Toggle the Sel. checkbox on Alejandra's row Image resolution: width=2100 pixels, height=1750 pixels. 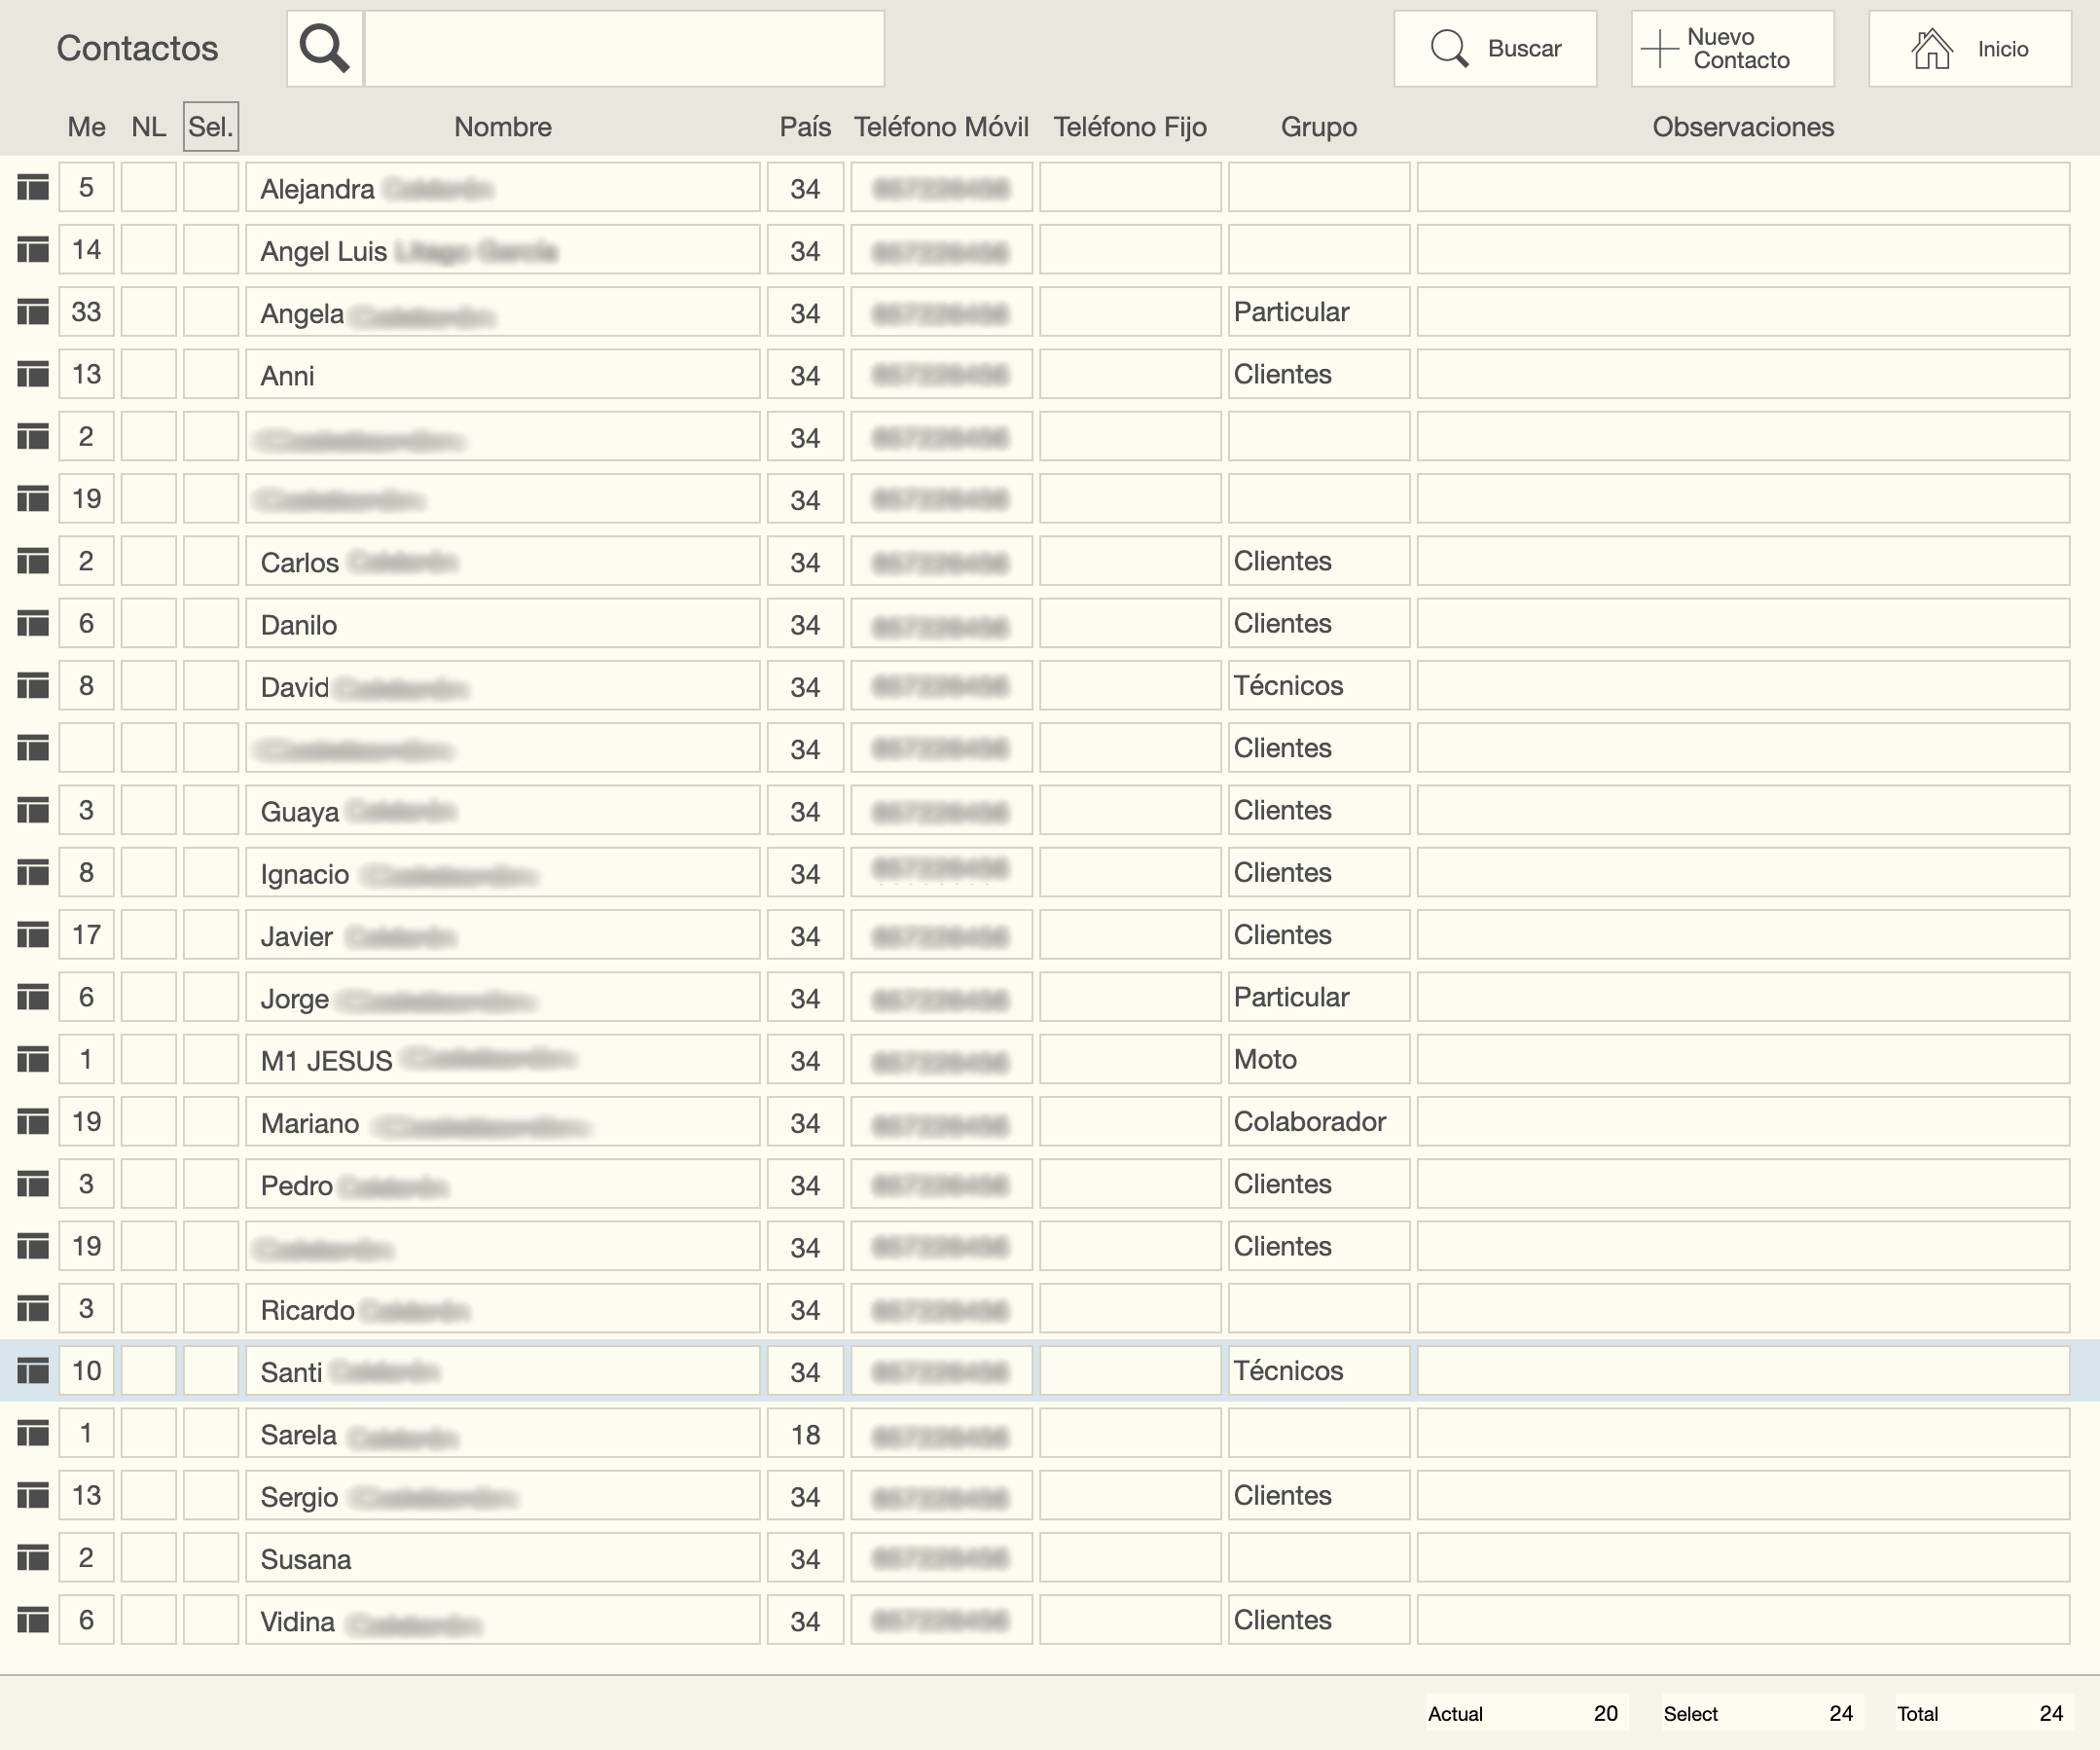210,187
